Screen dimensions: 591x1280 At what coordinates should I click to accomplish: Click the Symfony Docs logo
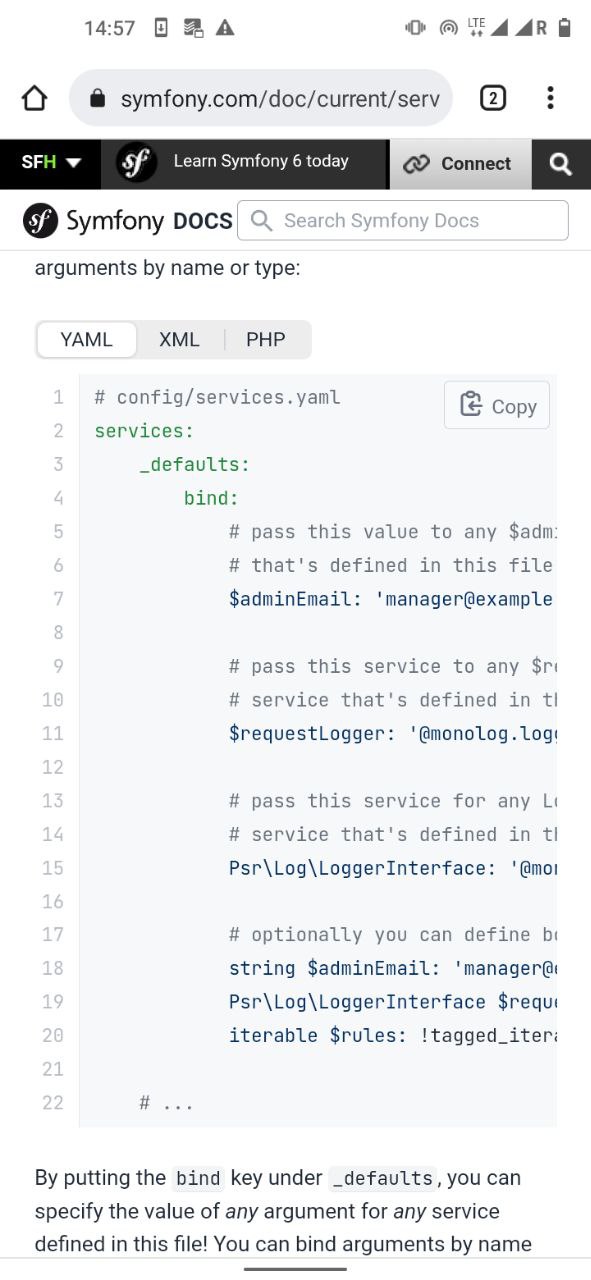(x=128, y=221)
